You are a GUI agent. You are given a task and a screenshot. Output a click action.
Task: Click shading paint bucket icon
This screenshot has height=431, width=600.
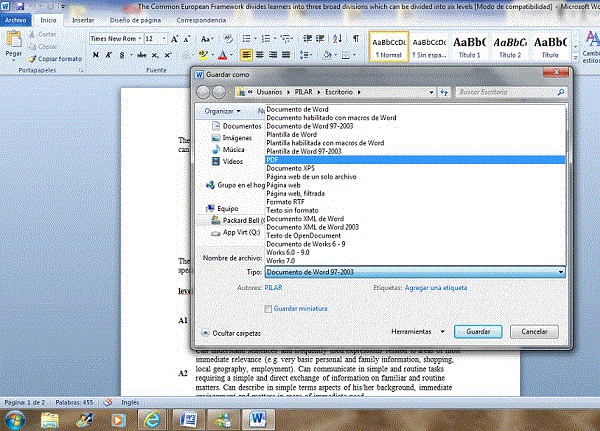[327, 56]
